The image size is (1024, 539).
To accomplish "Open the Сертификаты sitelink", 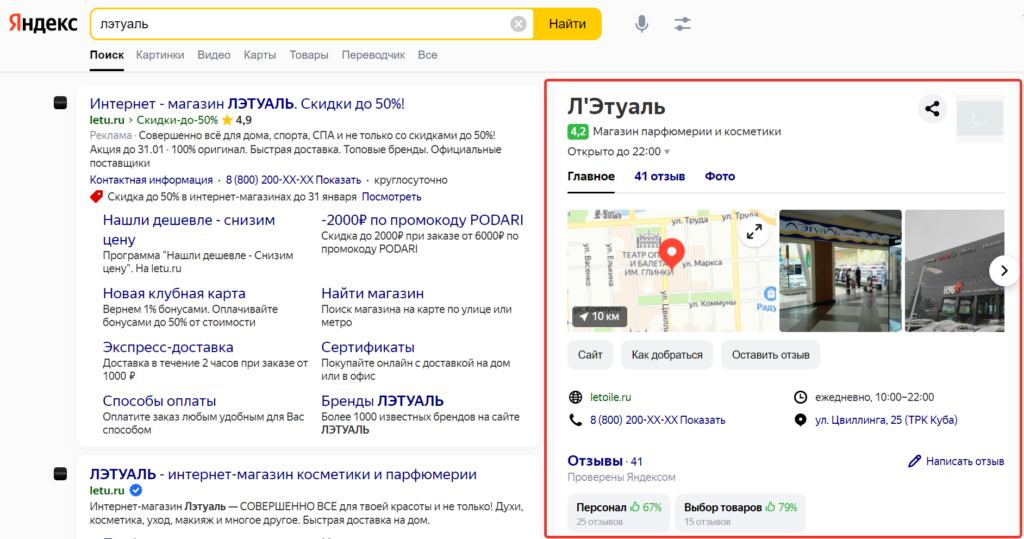I will 368,347.
